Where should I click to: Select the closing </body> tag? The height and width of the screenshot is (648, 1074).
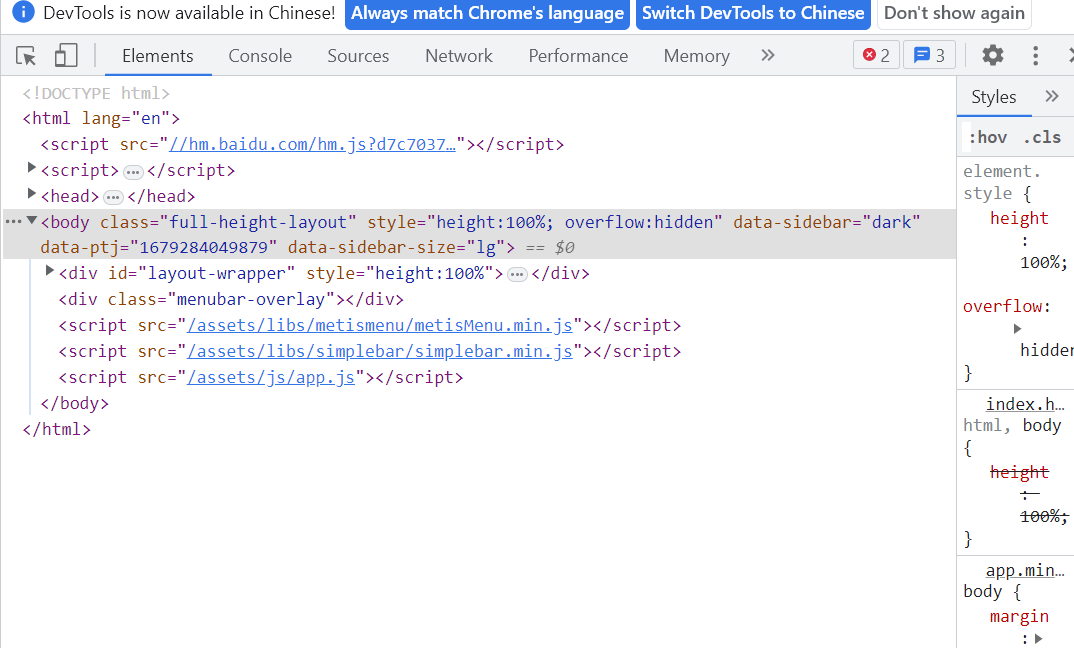tap(75, 403)
